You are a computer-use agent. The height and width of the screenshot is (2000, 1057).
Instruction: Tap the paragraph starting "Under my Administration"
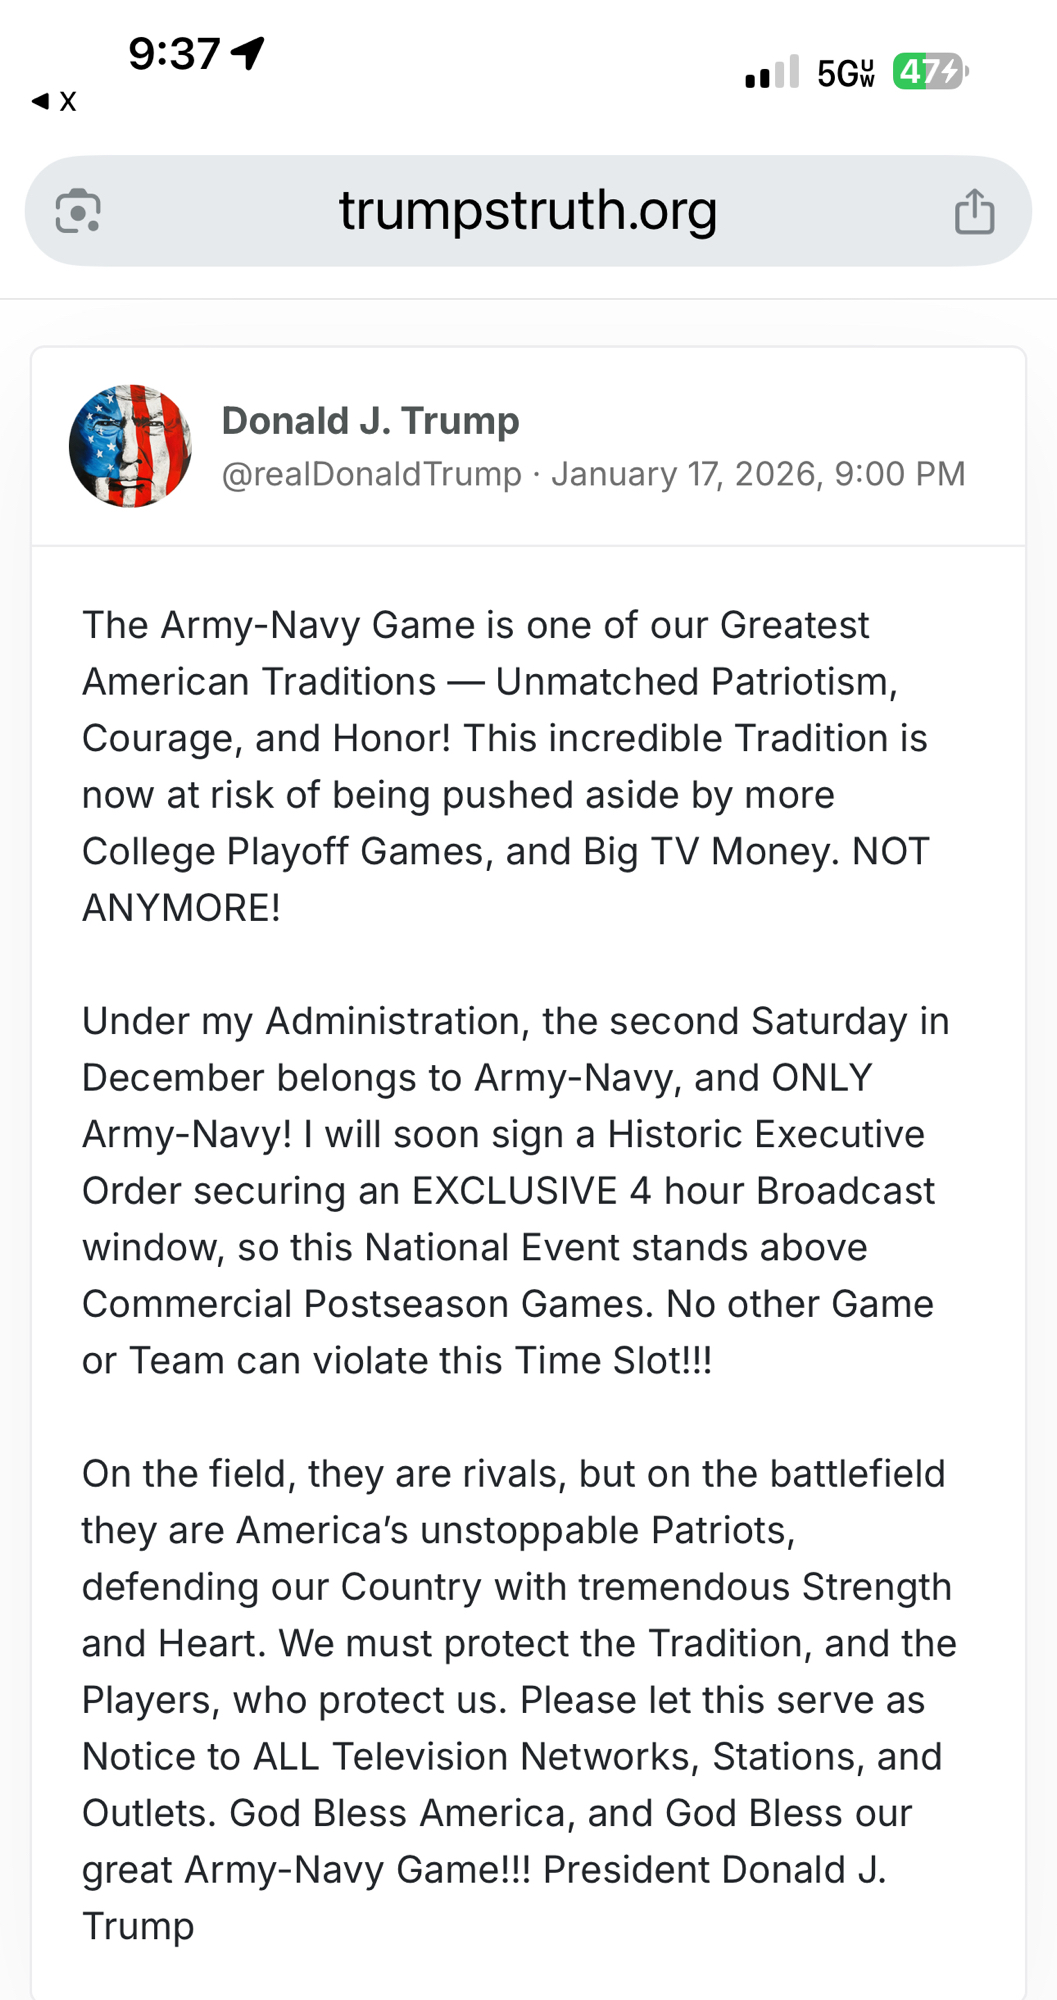[x=510, y=1190]
